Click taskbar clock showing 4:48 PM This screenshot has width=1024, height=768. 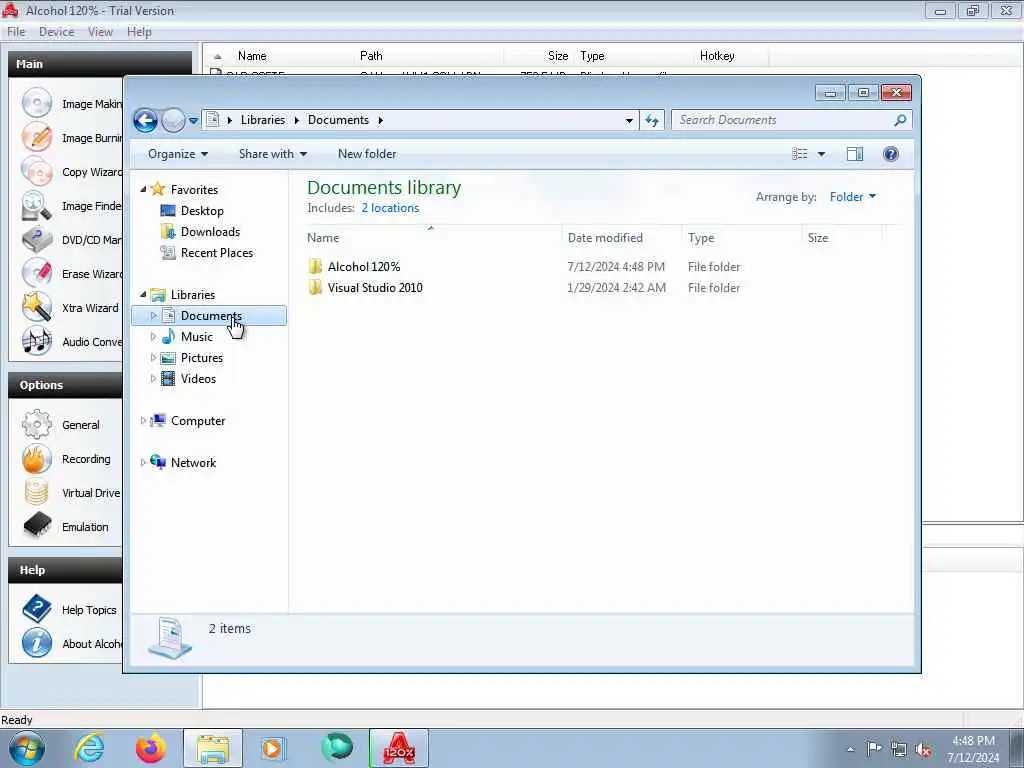973,749
